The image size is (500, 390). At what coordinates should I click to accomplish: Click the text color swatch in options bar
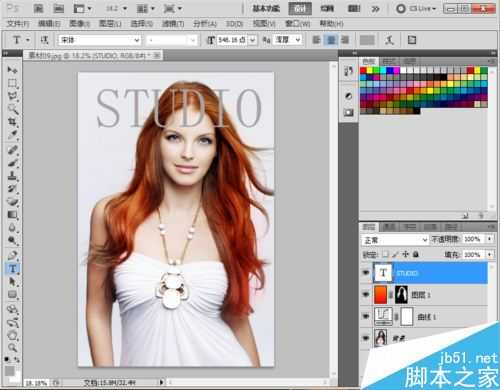(x=367, y=40)
